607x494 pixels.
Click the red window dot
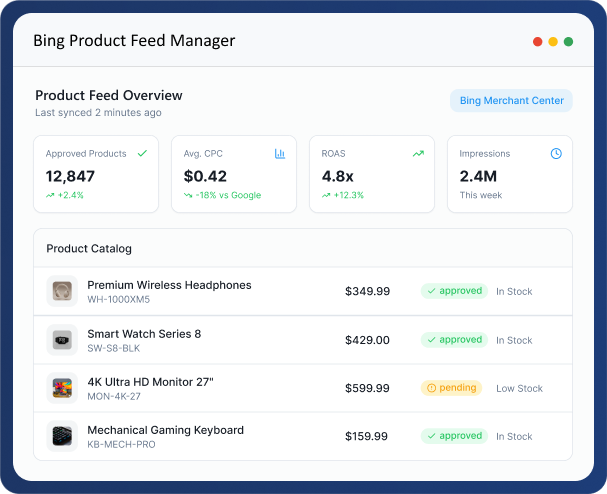pos(538,42)
